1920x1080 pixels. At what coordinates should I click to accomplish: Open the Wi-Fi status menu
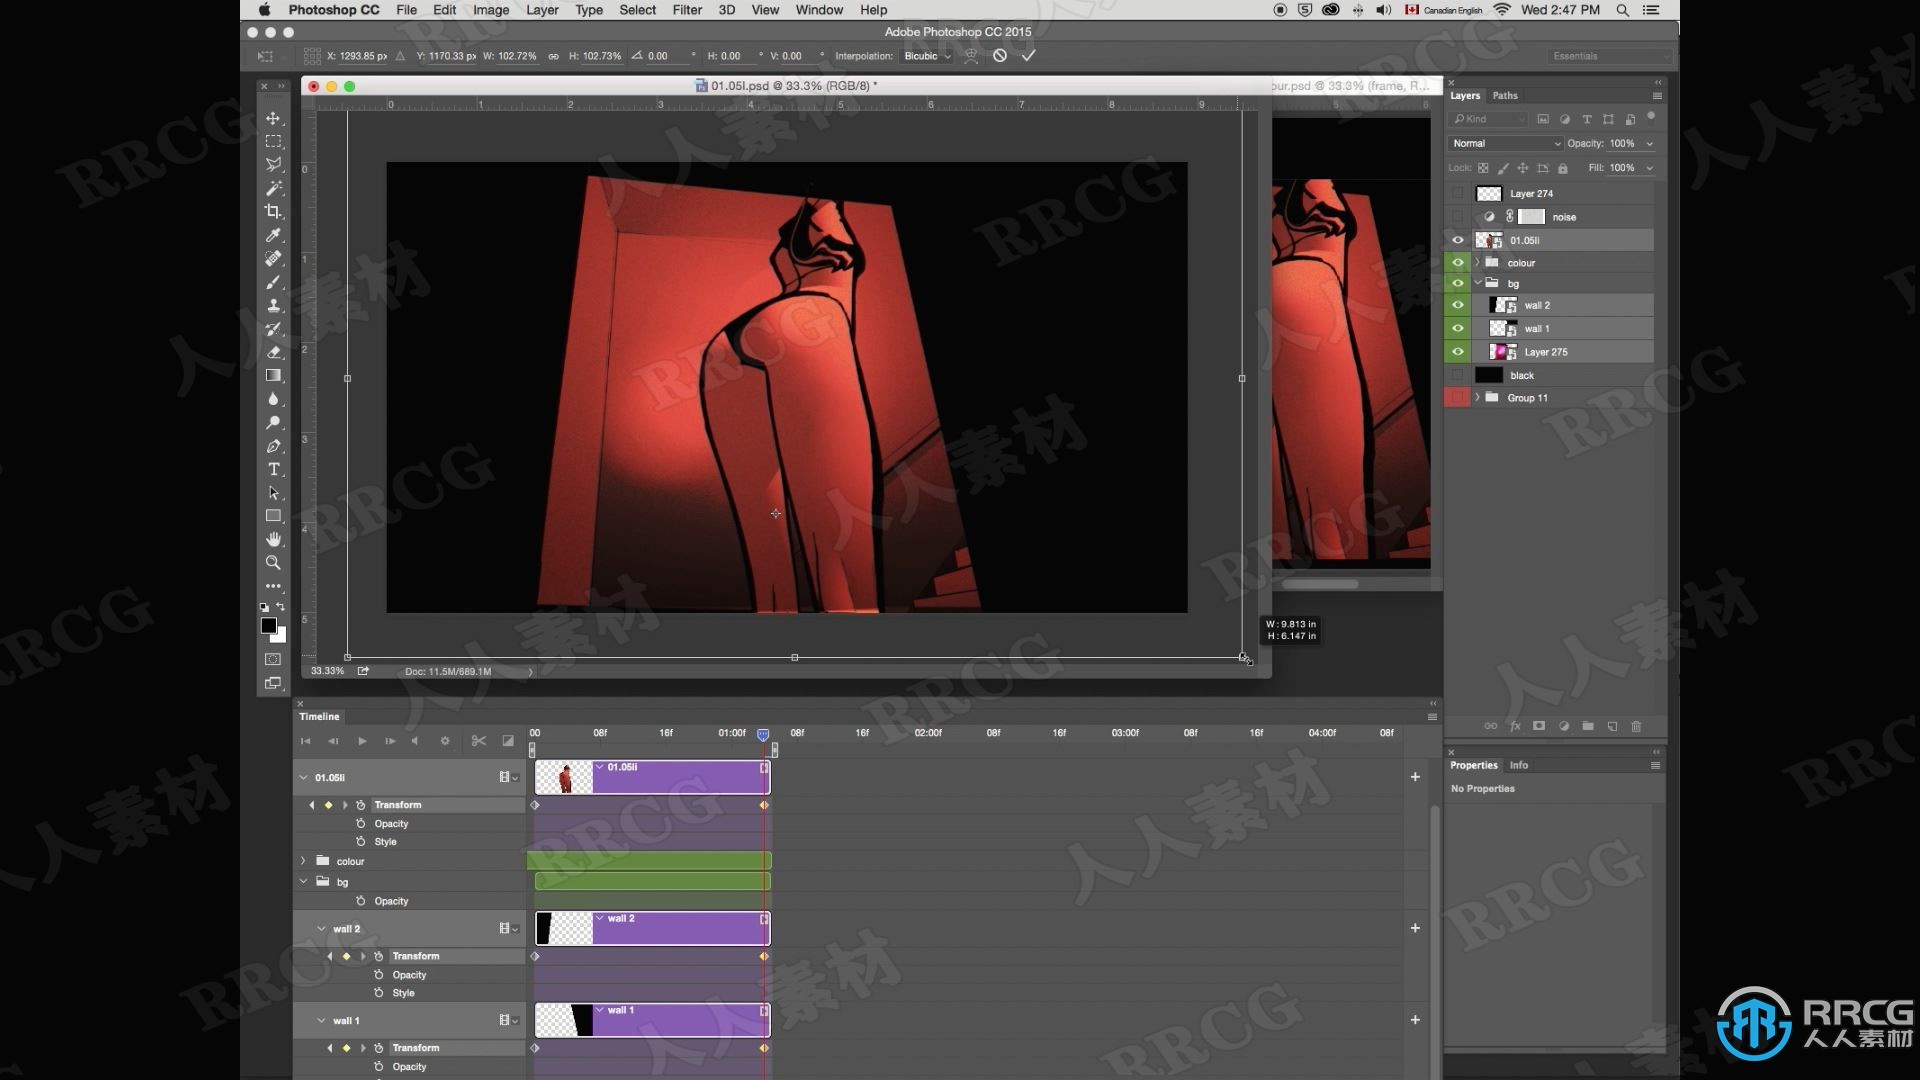[x=1502, y=10]
